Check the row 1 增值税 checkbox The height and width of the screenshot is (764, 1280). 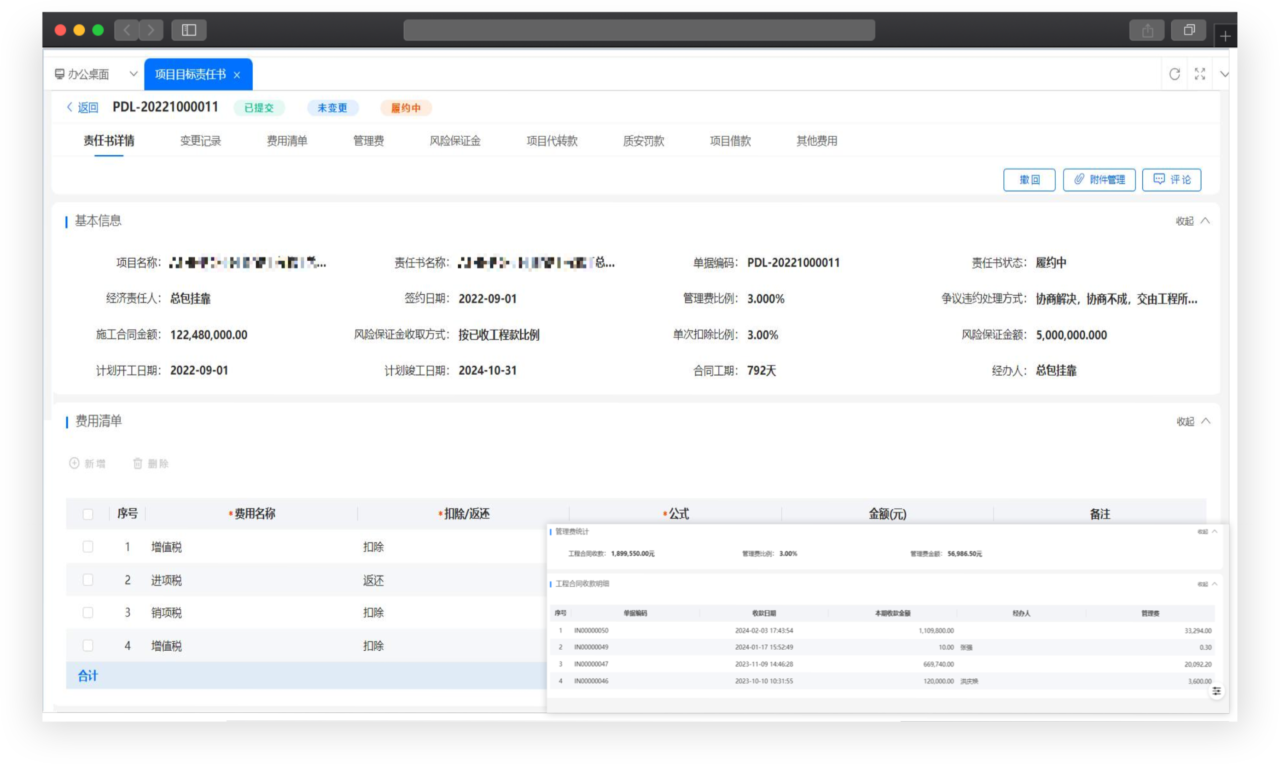click(88, 547)
